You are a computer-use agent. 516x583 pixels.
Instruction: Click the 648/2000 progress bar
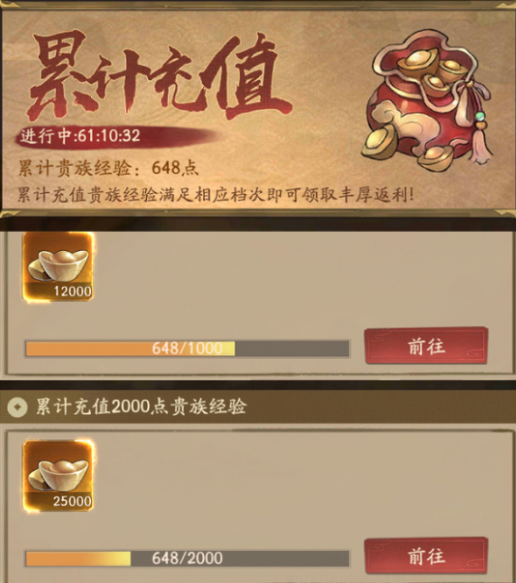[187, 558]
